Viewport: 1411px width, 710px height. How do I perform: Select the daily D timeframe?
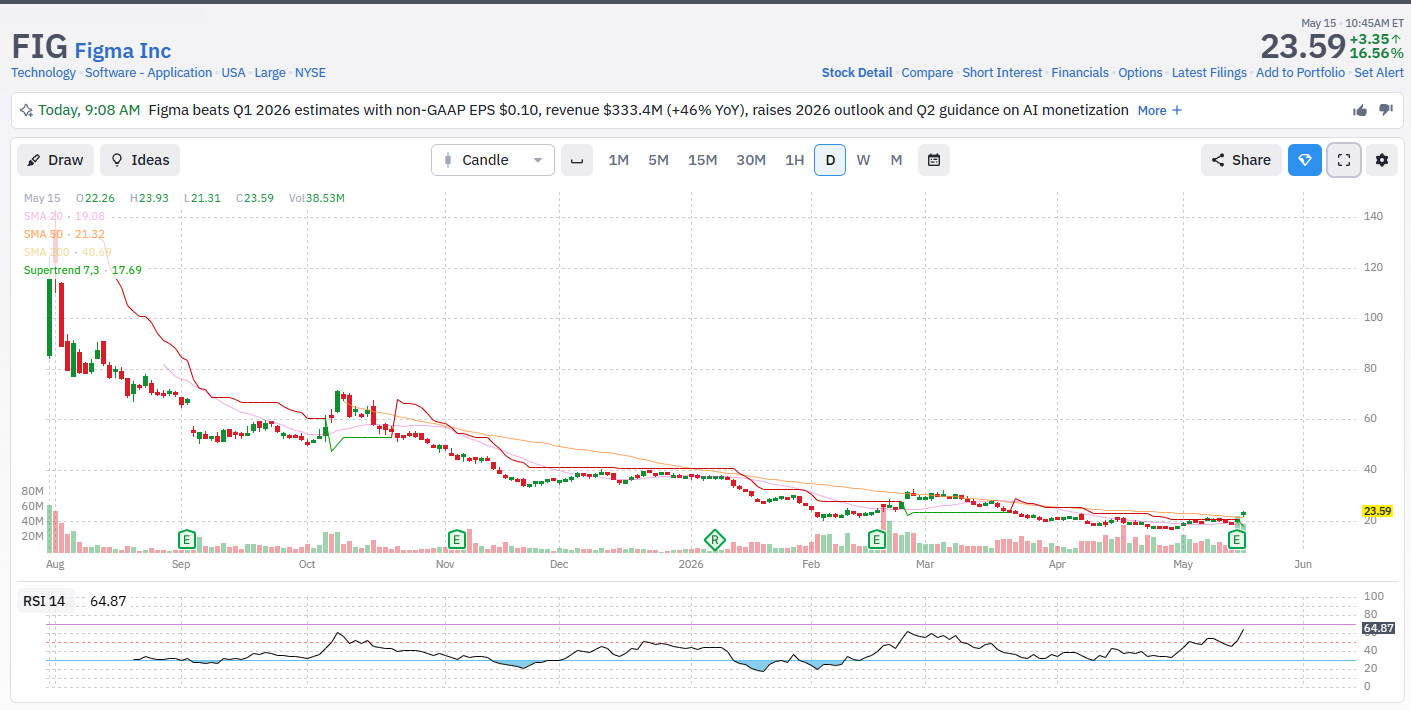coord(830,160)
